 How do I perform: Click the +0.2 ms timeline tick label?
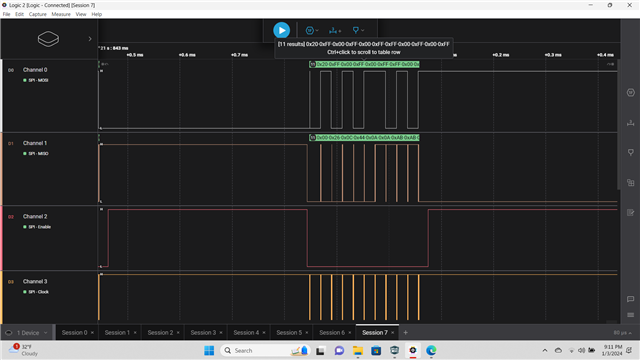coord(500,55)
